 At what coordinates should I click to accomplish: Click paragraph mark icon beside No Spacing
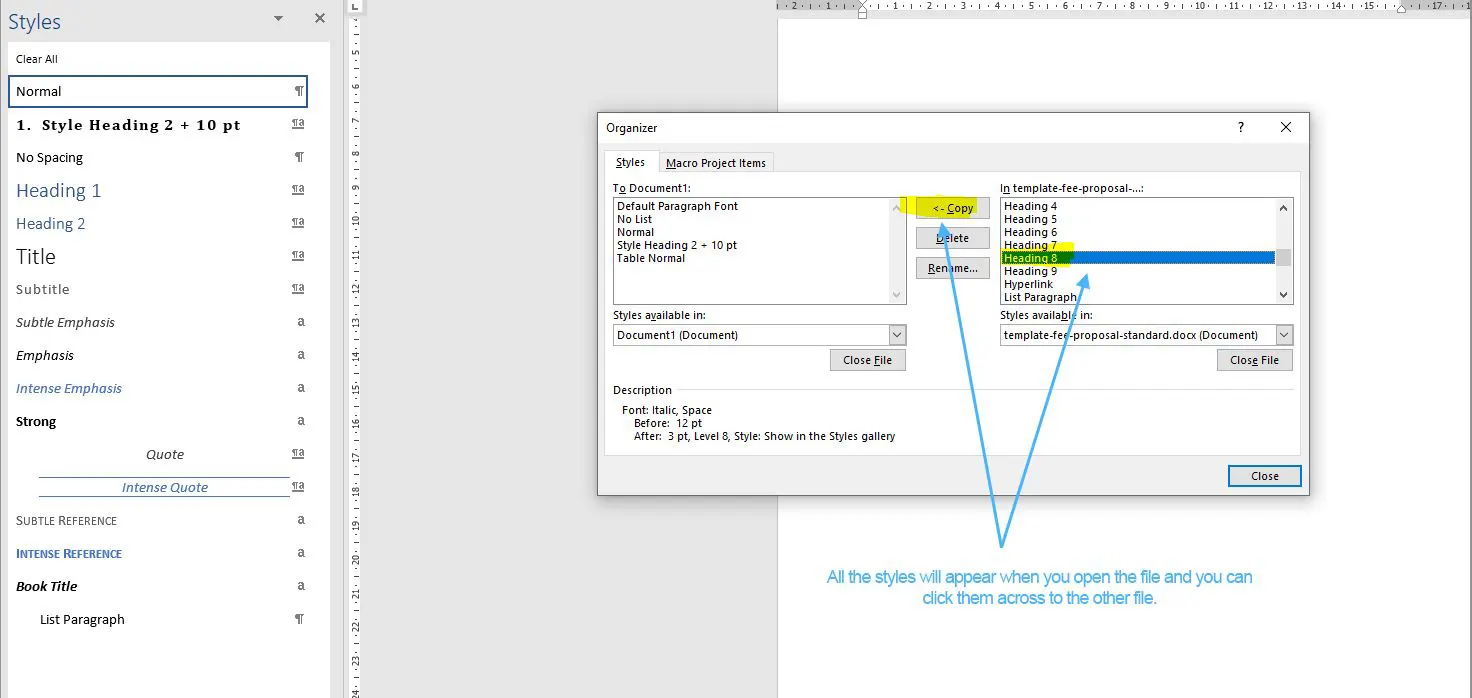(x=298, y=157)
